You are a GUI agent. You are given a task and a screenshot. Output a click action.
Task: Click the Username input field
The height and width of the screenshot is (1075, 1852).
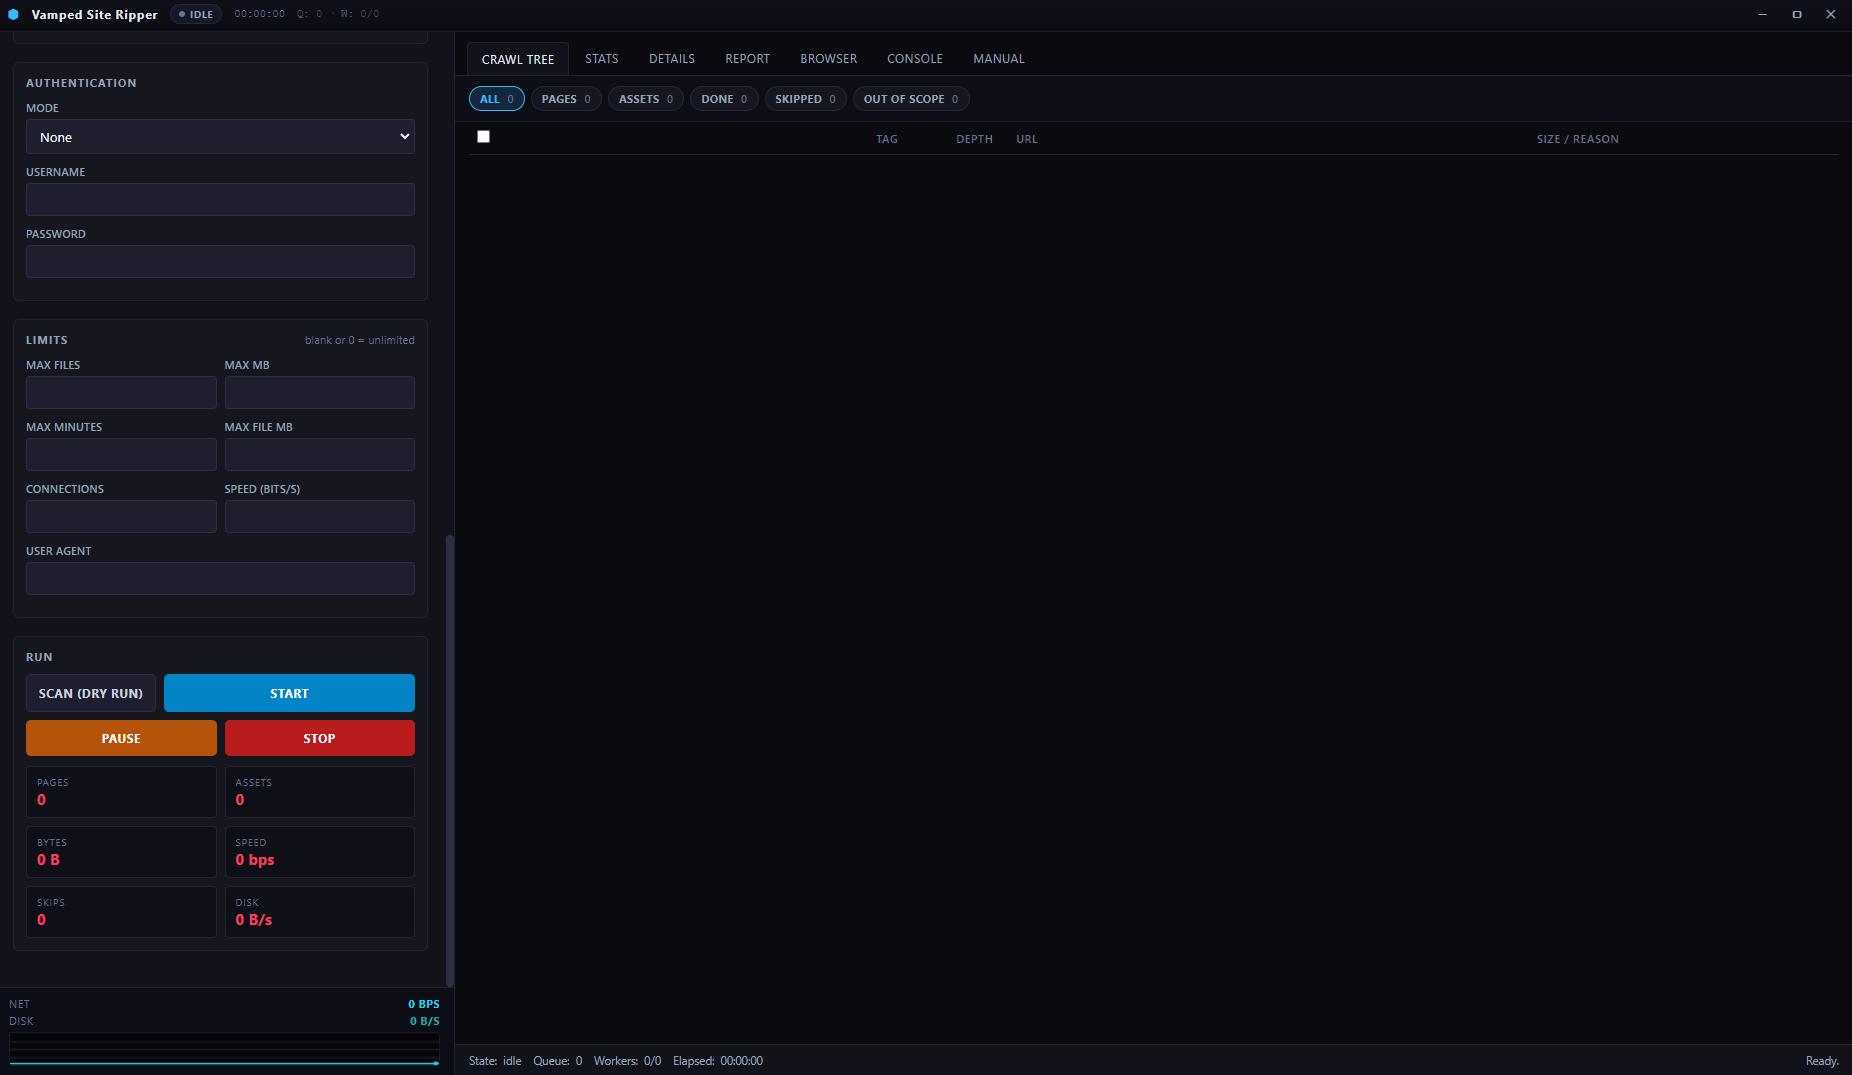click(x=220, y=199)
